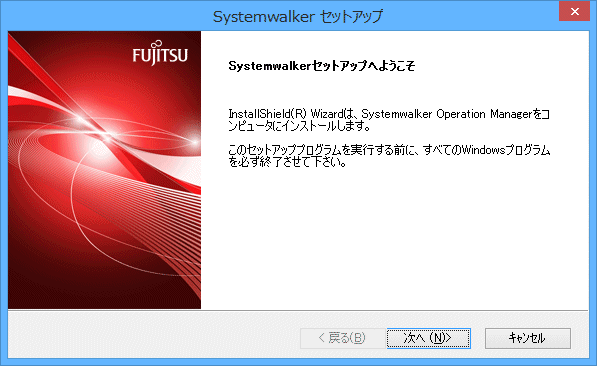Click the キャンセル cancel button
The height and width of the screenshot is (366, 597).
tap(528, 338)
